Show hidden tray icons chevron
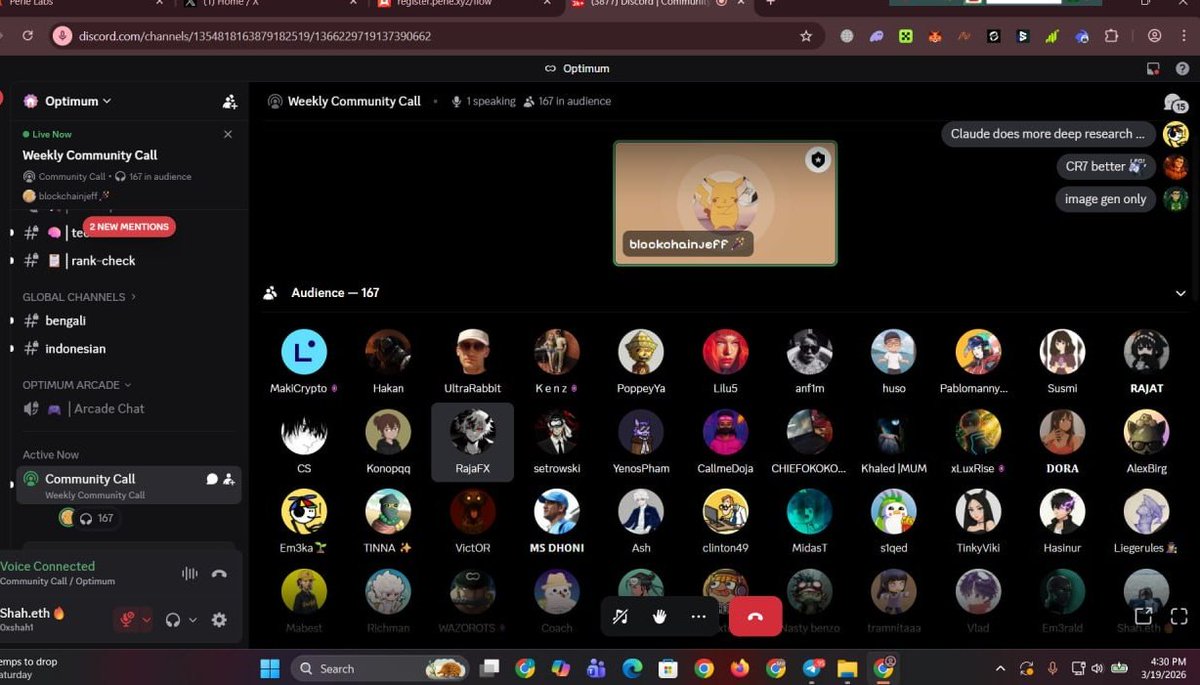The width and height of the screenshot is (1200, 685). point(1000,668)
